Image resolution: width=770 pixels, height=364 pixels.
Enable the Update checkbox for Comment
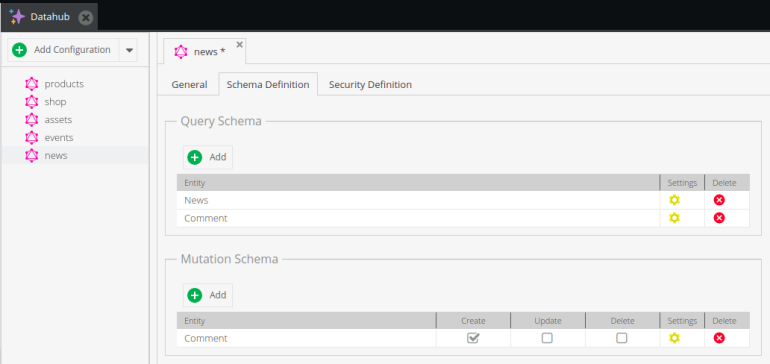(547, 338)
